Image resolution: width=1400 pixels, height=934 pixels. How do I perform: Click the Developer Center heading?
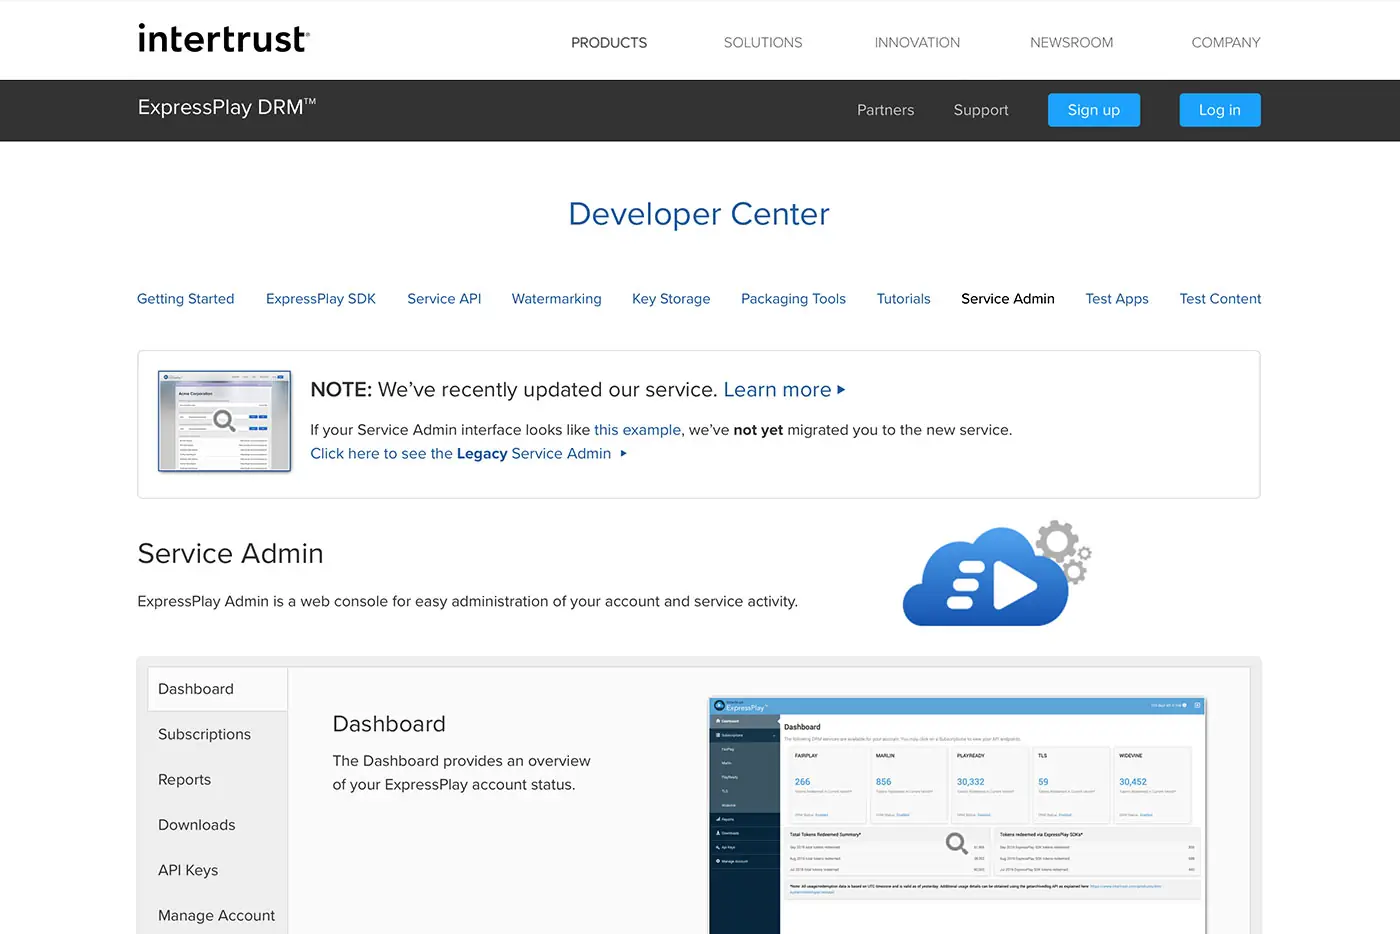click(x=699, y=214)
